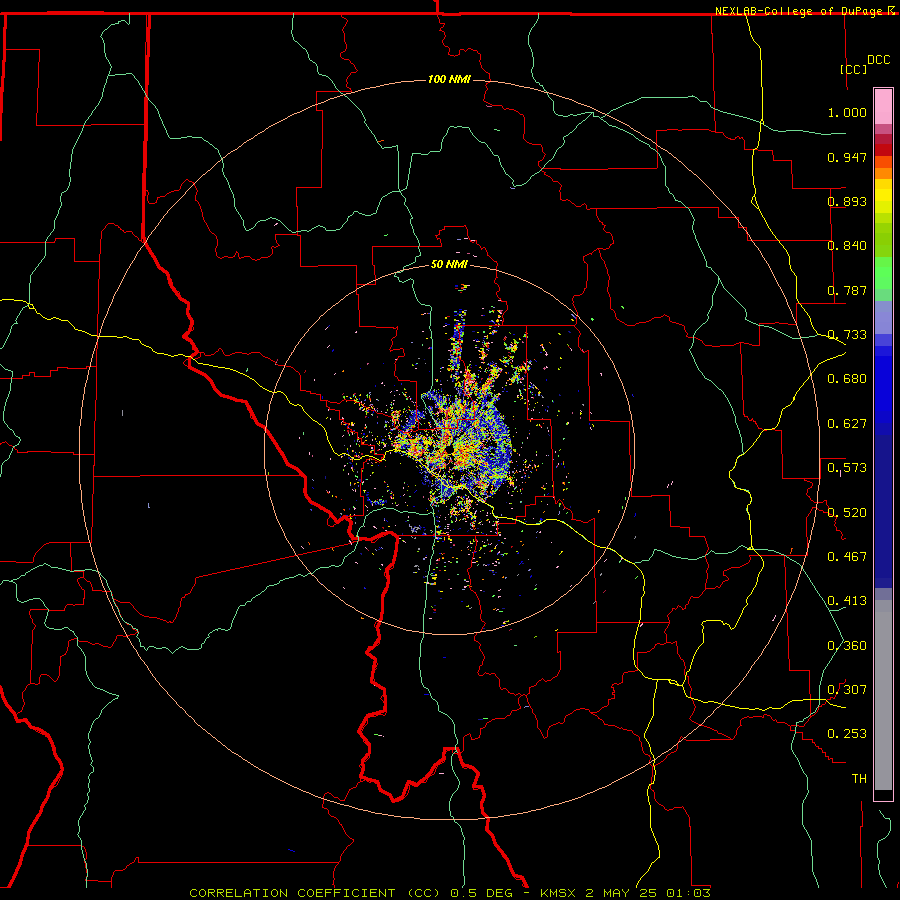Click the 0.413 value on the color scale
Image resolution: width=900 pixels, height=900 pixels.
coord(847,601)
